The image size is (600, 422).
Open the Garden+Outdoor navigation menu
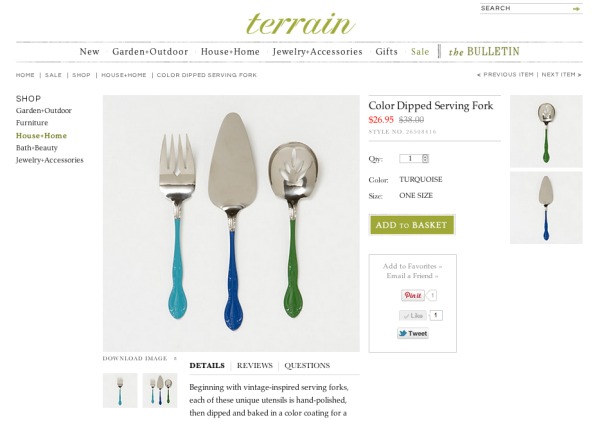pyautogui.click(x=150, y=52)
